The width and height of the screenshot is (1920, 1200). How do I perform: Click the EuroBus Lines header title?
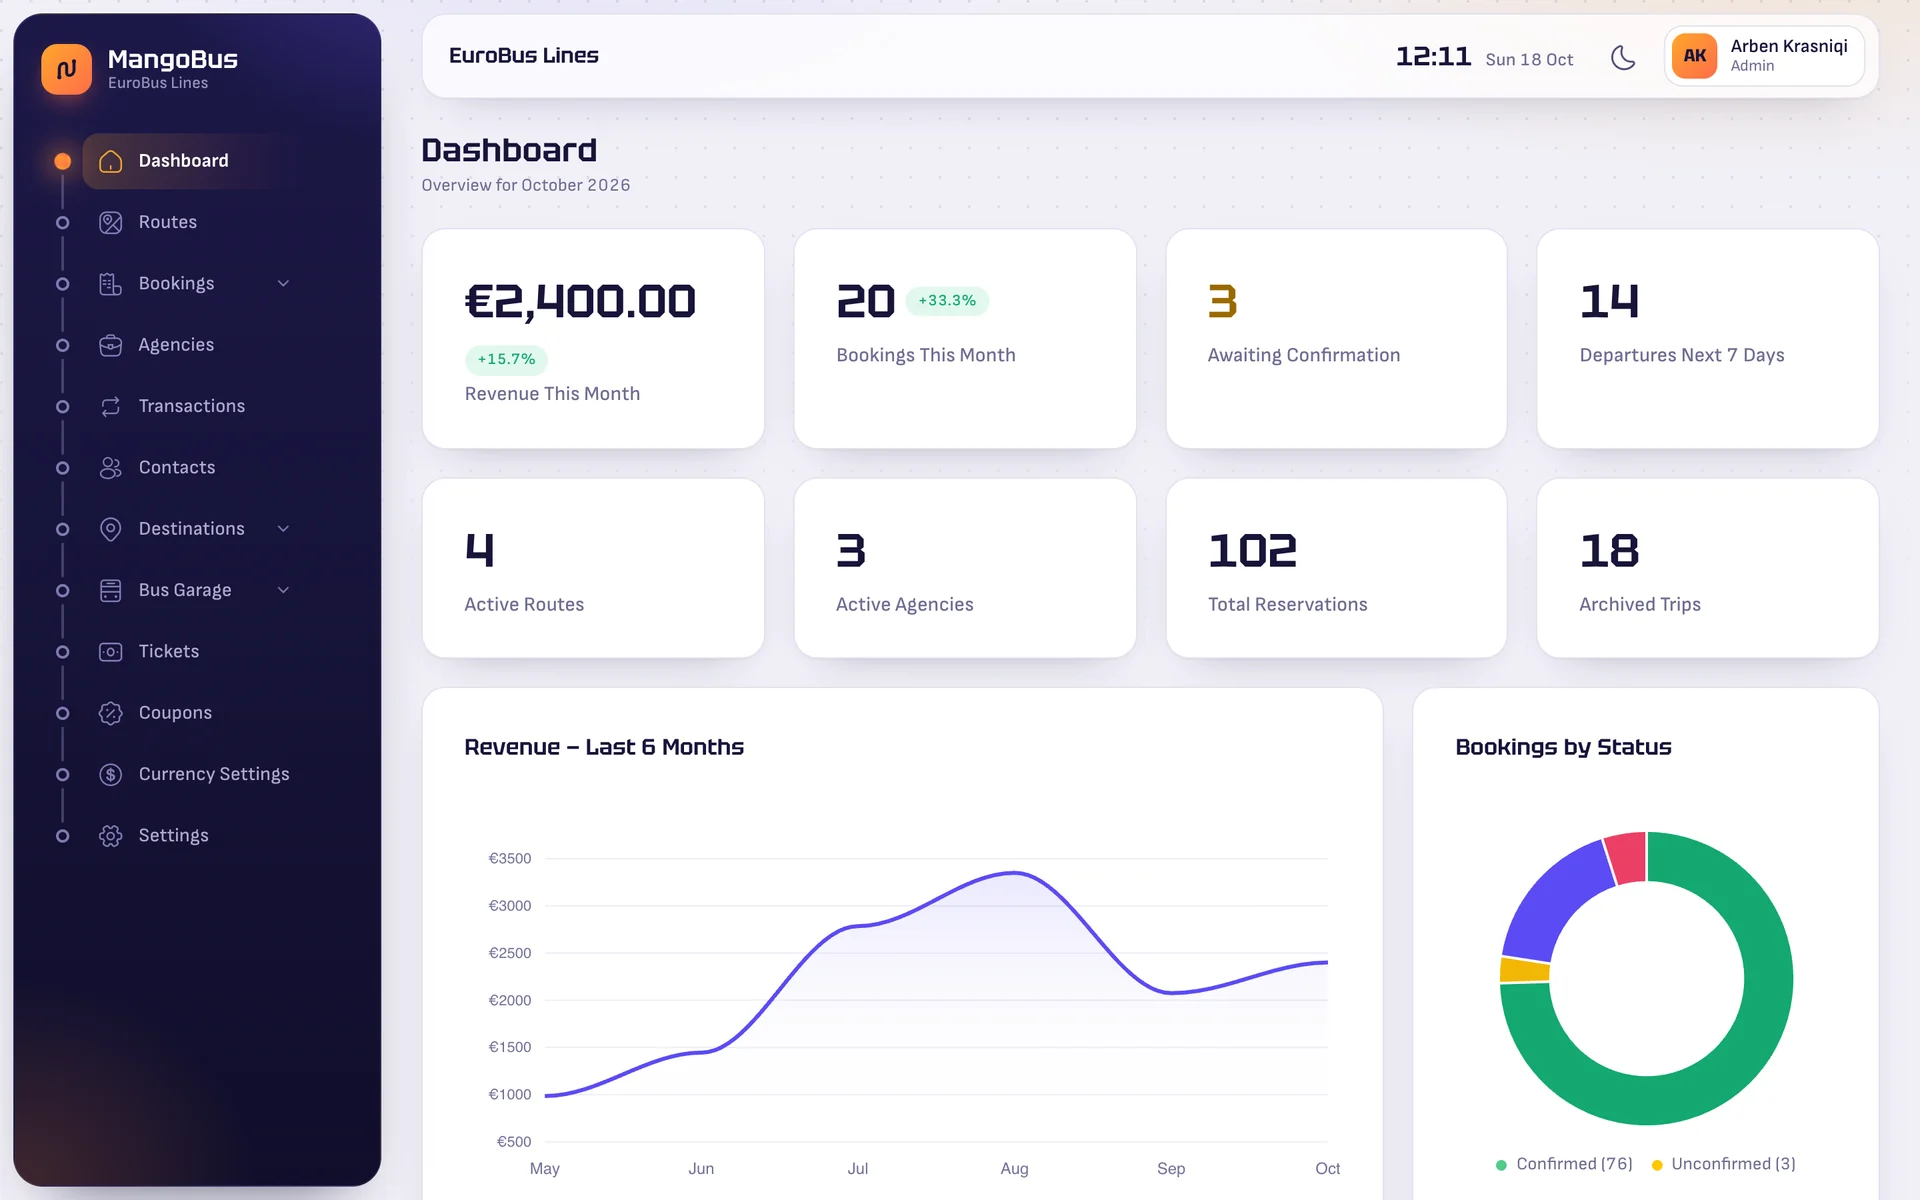[x=524, y=56]
